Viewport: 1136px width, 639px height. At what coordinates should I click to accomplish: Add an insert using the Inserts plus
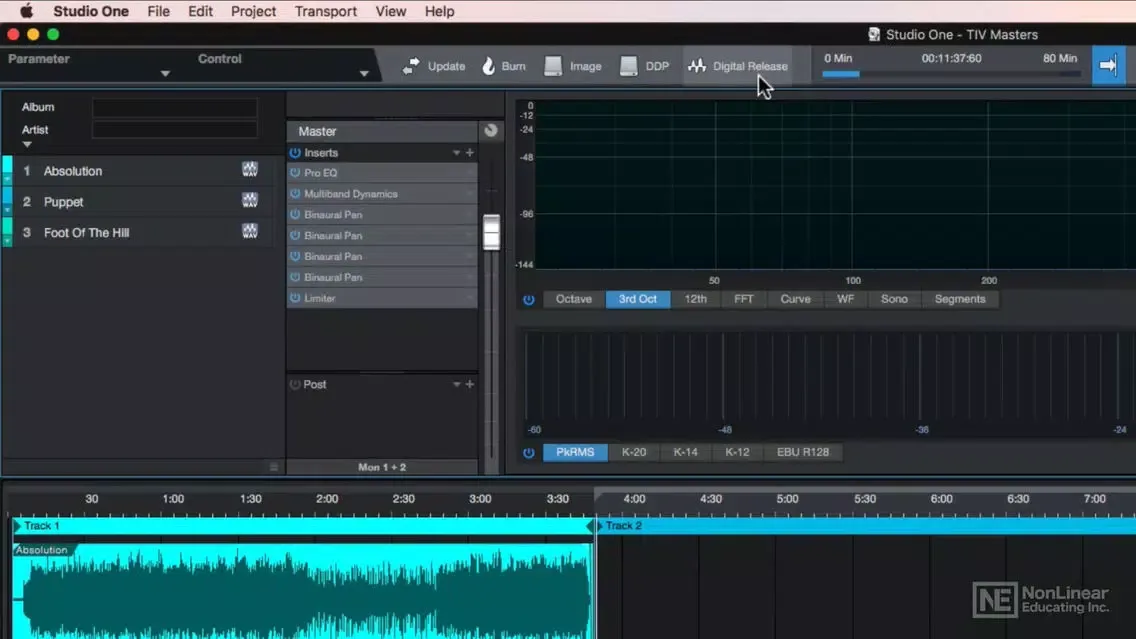coord(469,153)
